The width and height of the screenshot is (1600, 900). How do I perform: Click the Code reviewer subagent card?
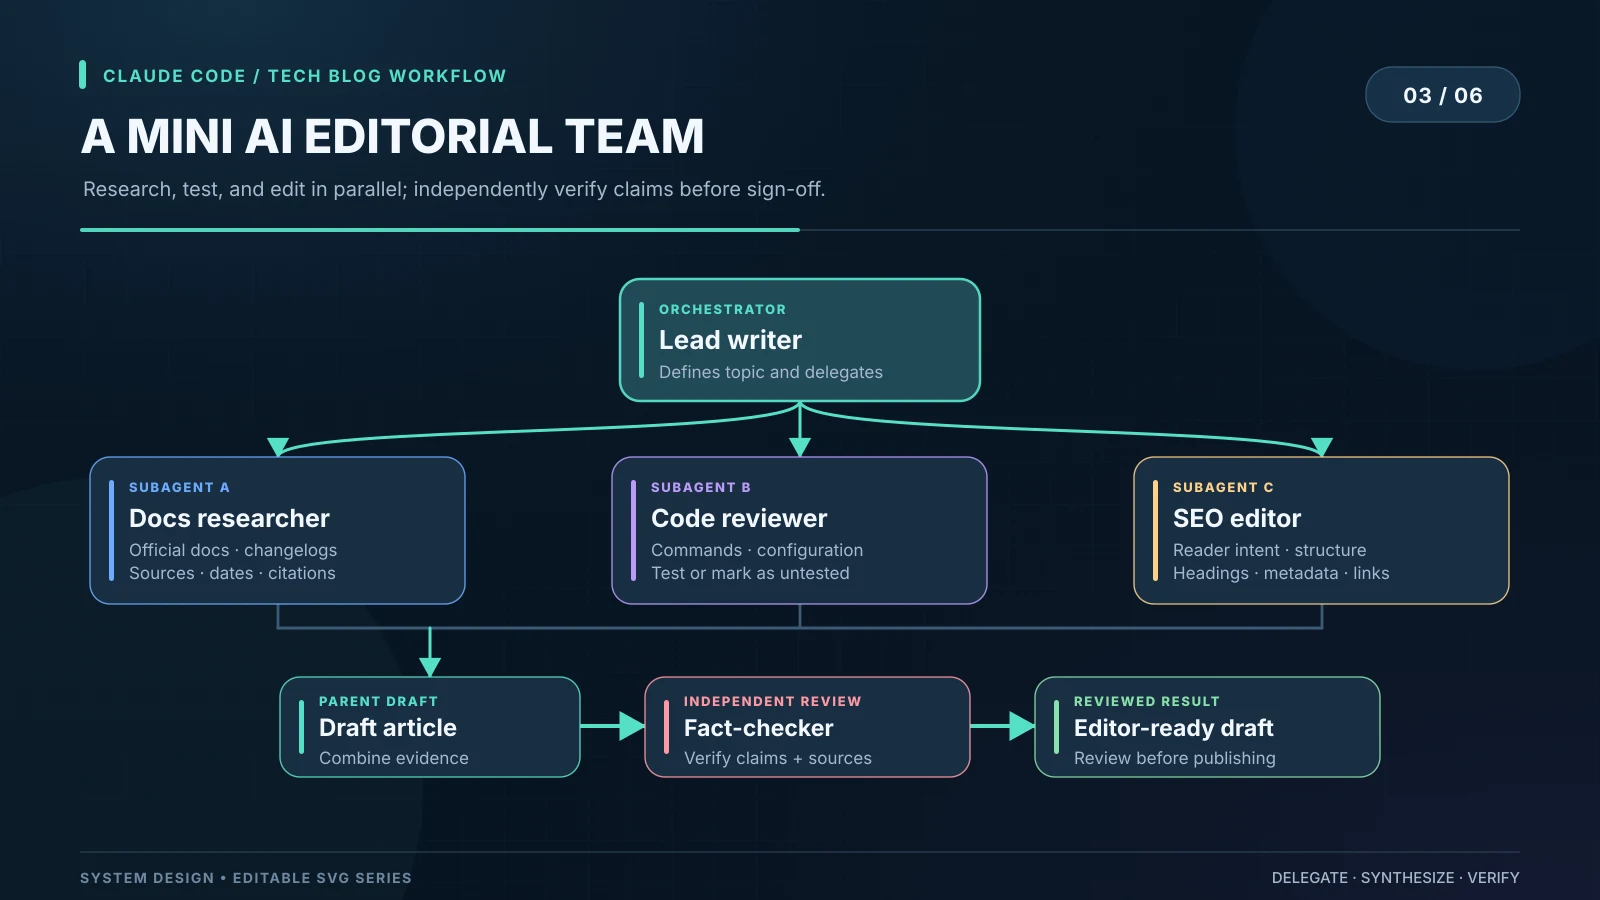tap(799, 530)
